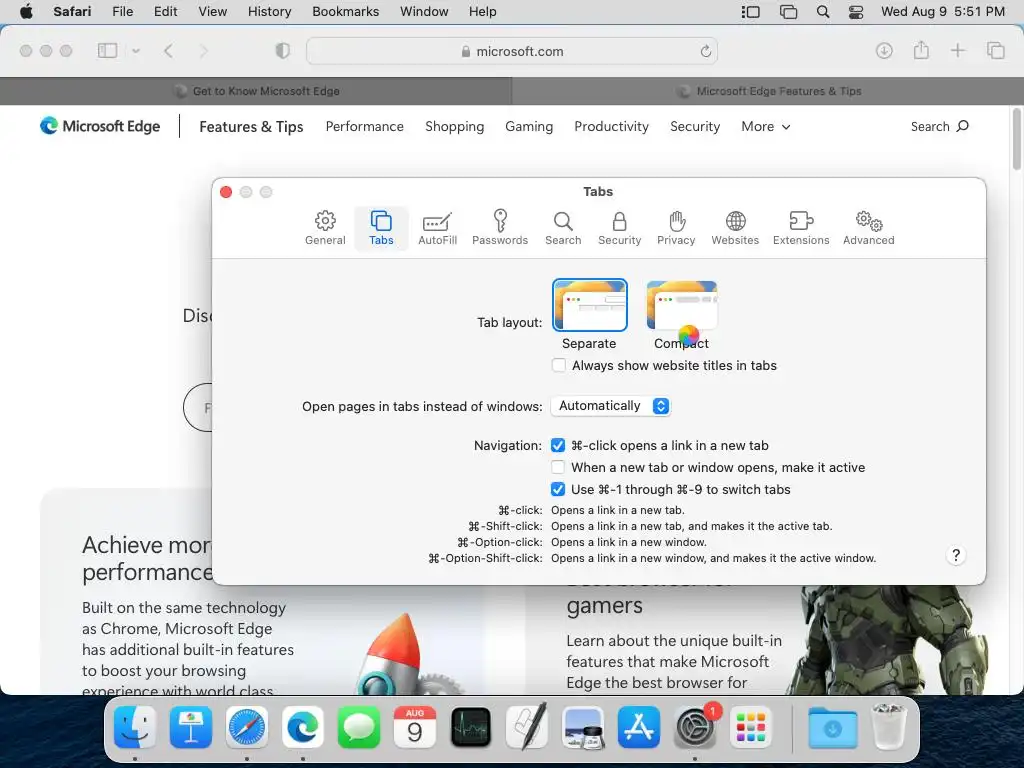The width and height of the screenshot is (1024, 768).
Task: Open the AutoFill preferences pane
Action: (437, 228)
